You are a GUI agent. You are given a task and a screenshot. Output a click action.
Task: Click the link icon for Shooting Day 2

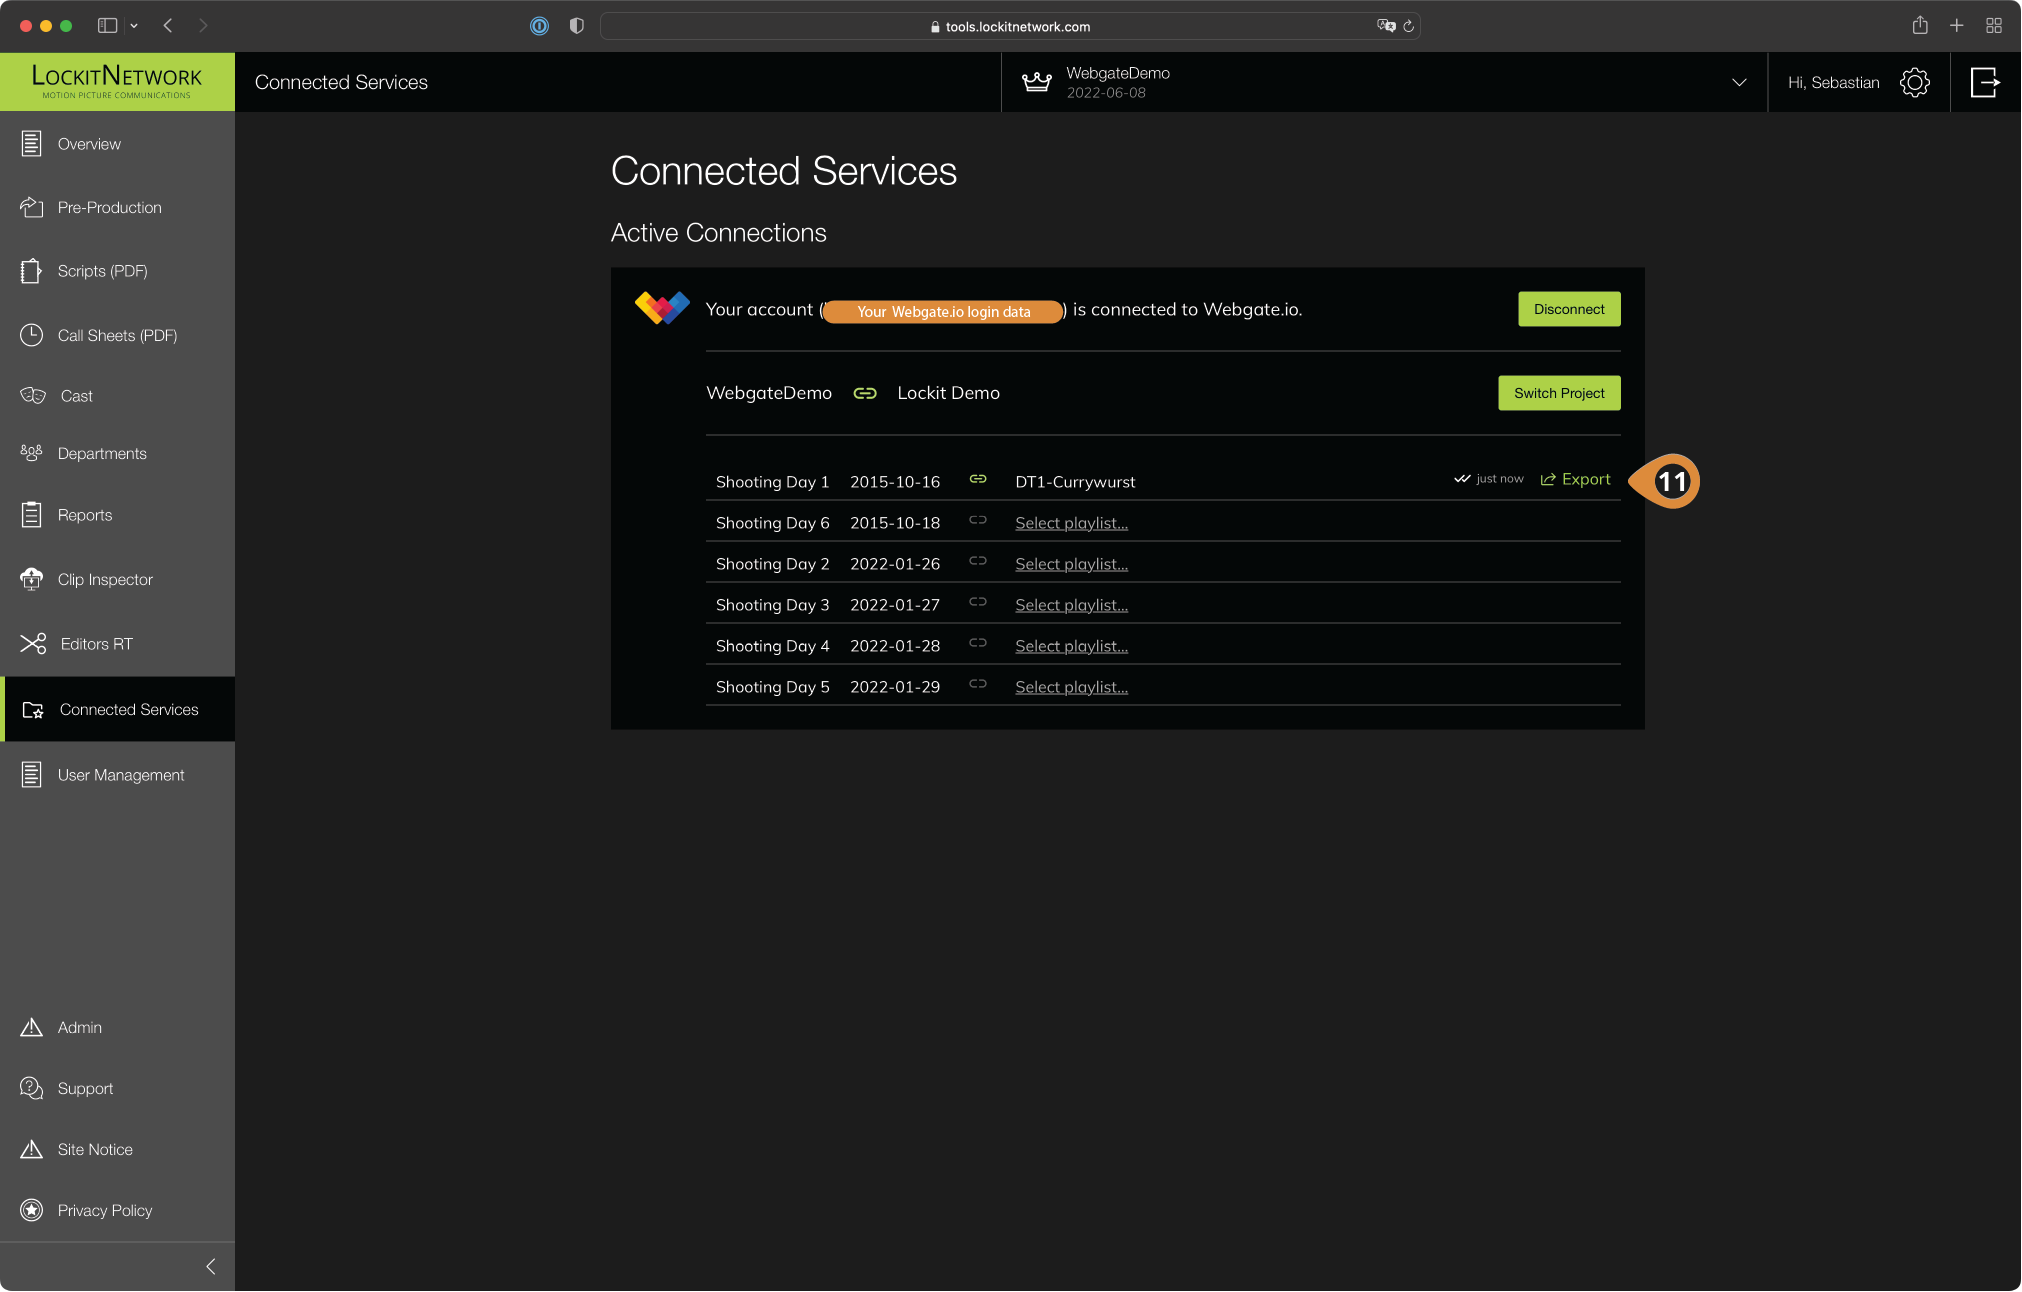click(x=978, y=561)
